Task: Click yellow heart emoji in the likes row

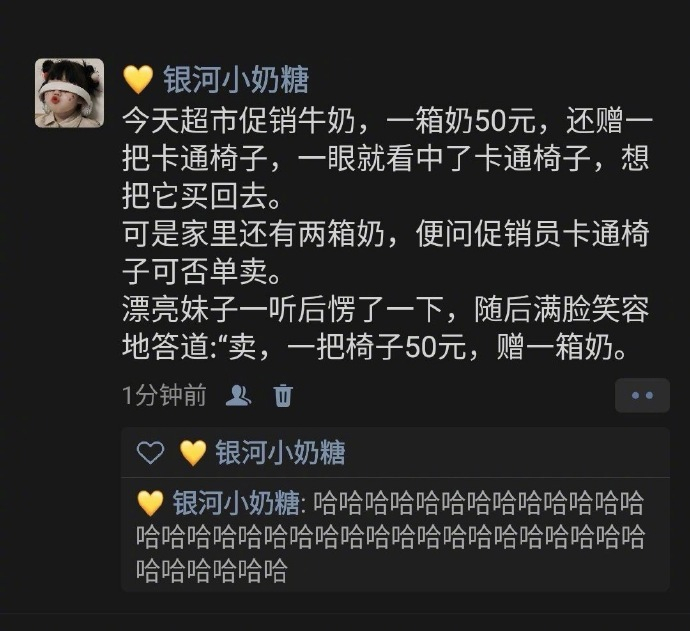Action: pos(193,452)
